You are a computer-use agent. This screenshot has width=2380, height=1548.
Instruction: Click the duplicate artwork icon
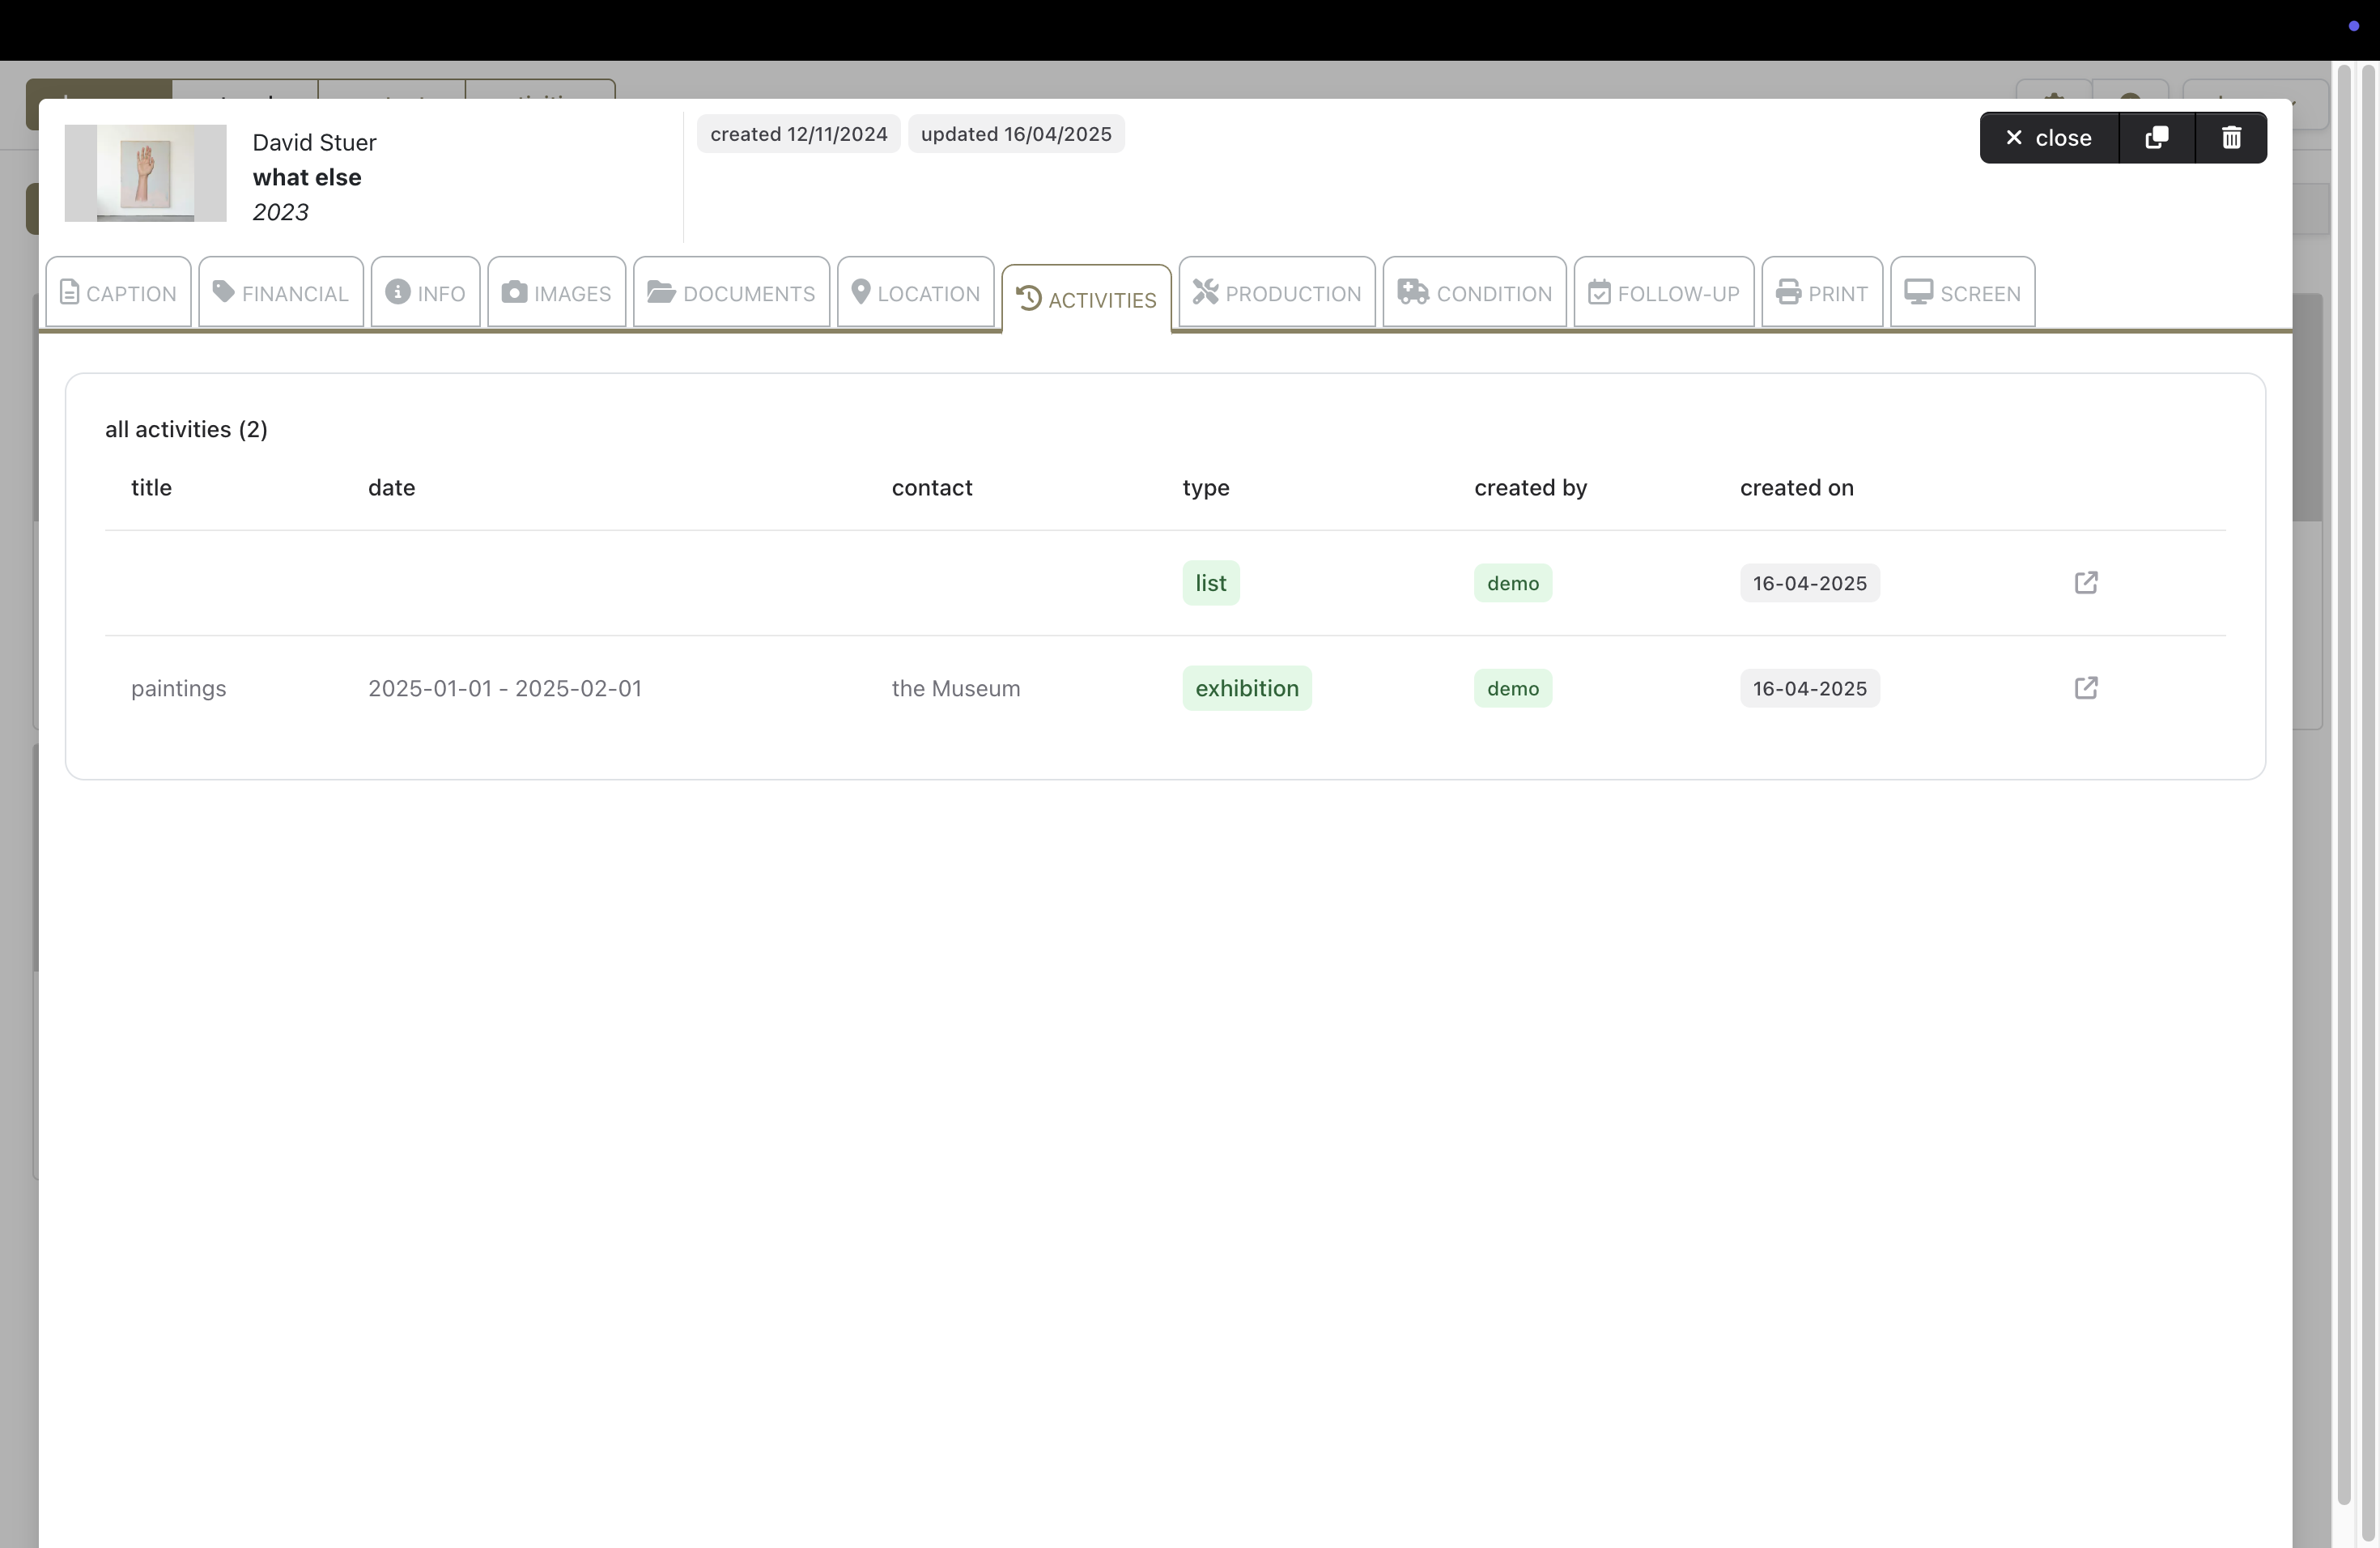(x=2157, y=138)
